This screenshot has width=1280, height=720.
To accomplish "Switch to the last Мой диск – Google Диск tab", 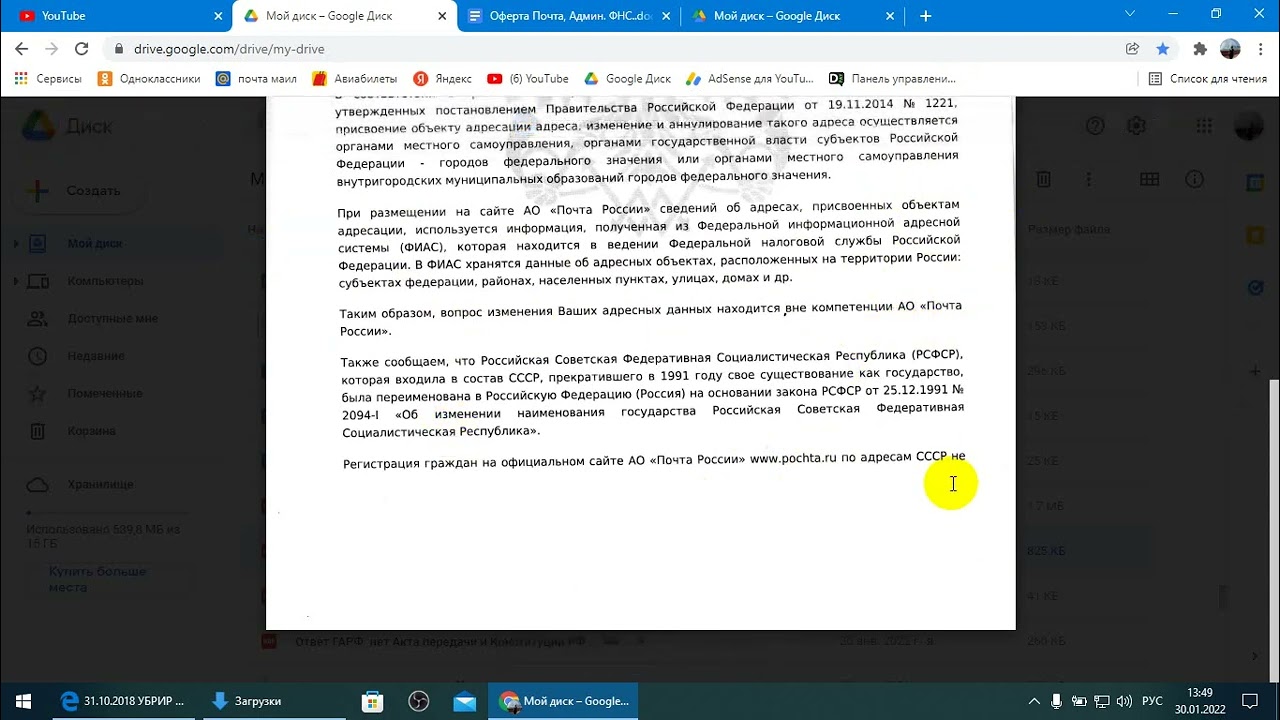I will coord(794,16).
